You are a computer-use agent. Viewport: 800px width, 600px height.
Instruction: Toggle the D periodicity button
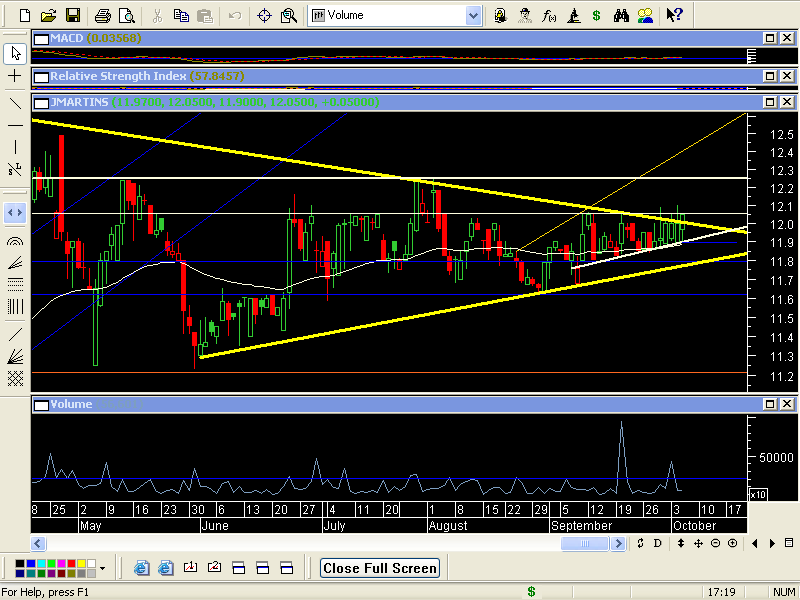point(658,543)
